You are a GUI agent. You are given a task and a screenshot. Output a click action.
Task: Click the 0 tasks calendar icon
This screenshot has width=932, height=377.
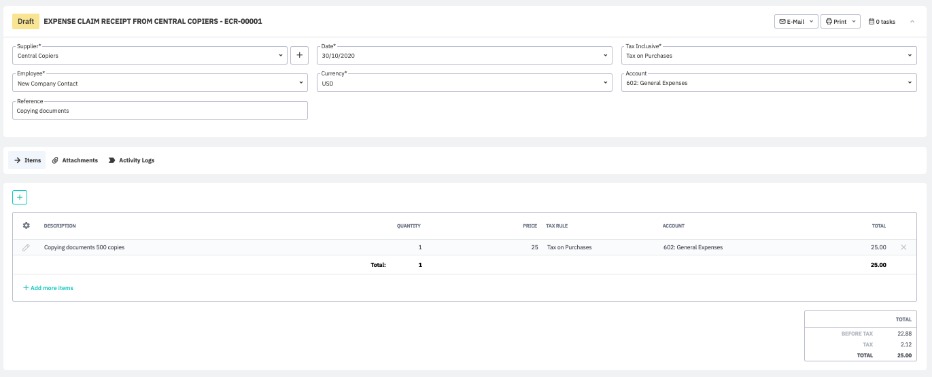pos(871,21)
